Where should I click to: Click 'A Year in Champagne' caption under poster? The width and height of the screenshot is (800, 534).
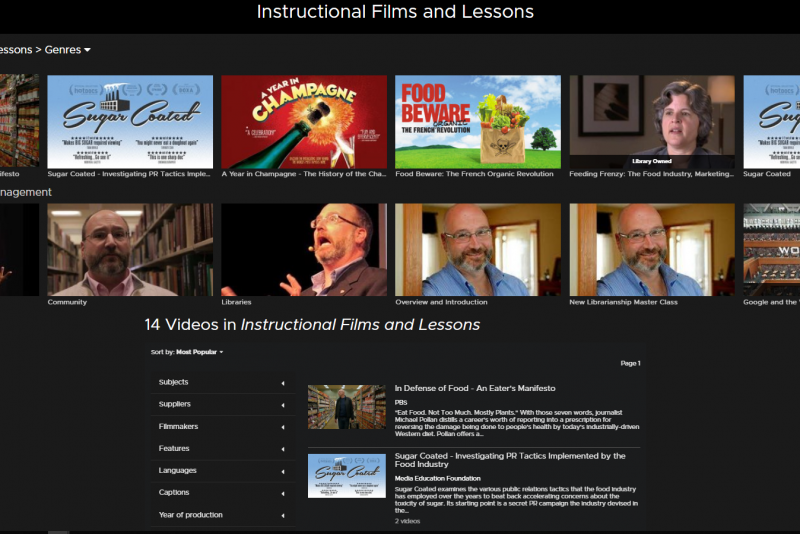pyautogui.click(x=304, y=174)
